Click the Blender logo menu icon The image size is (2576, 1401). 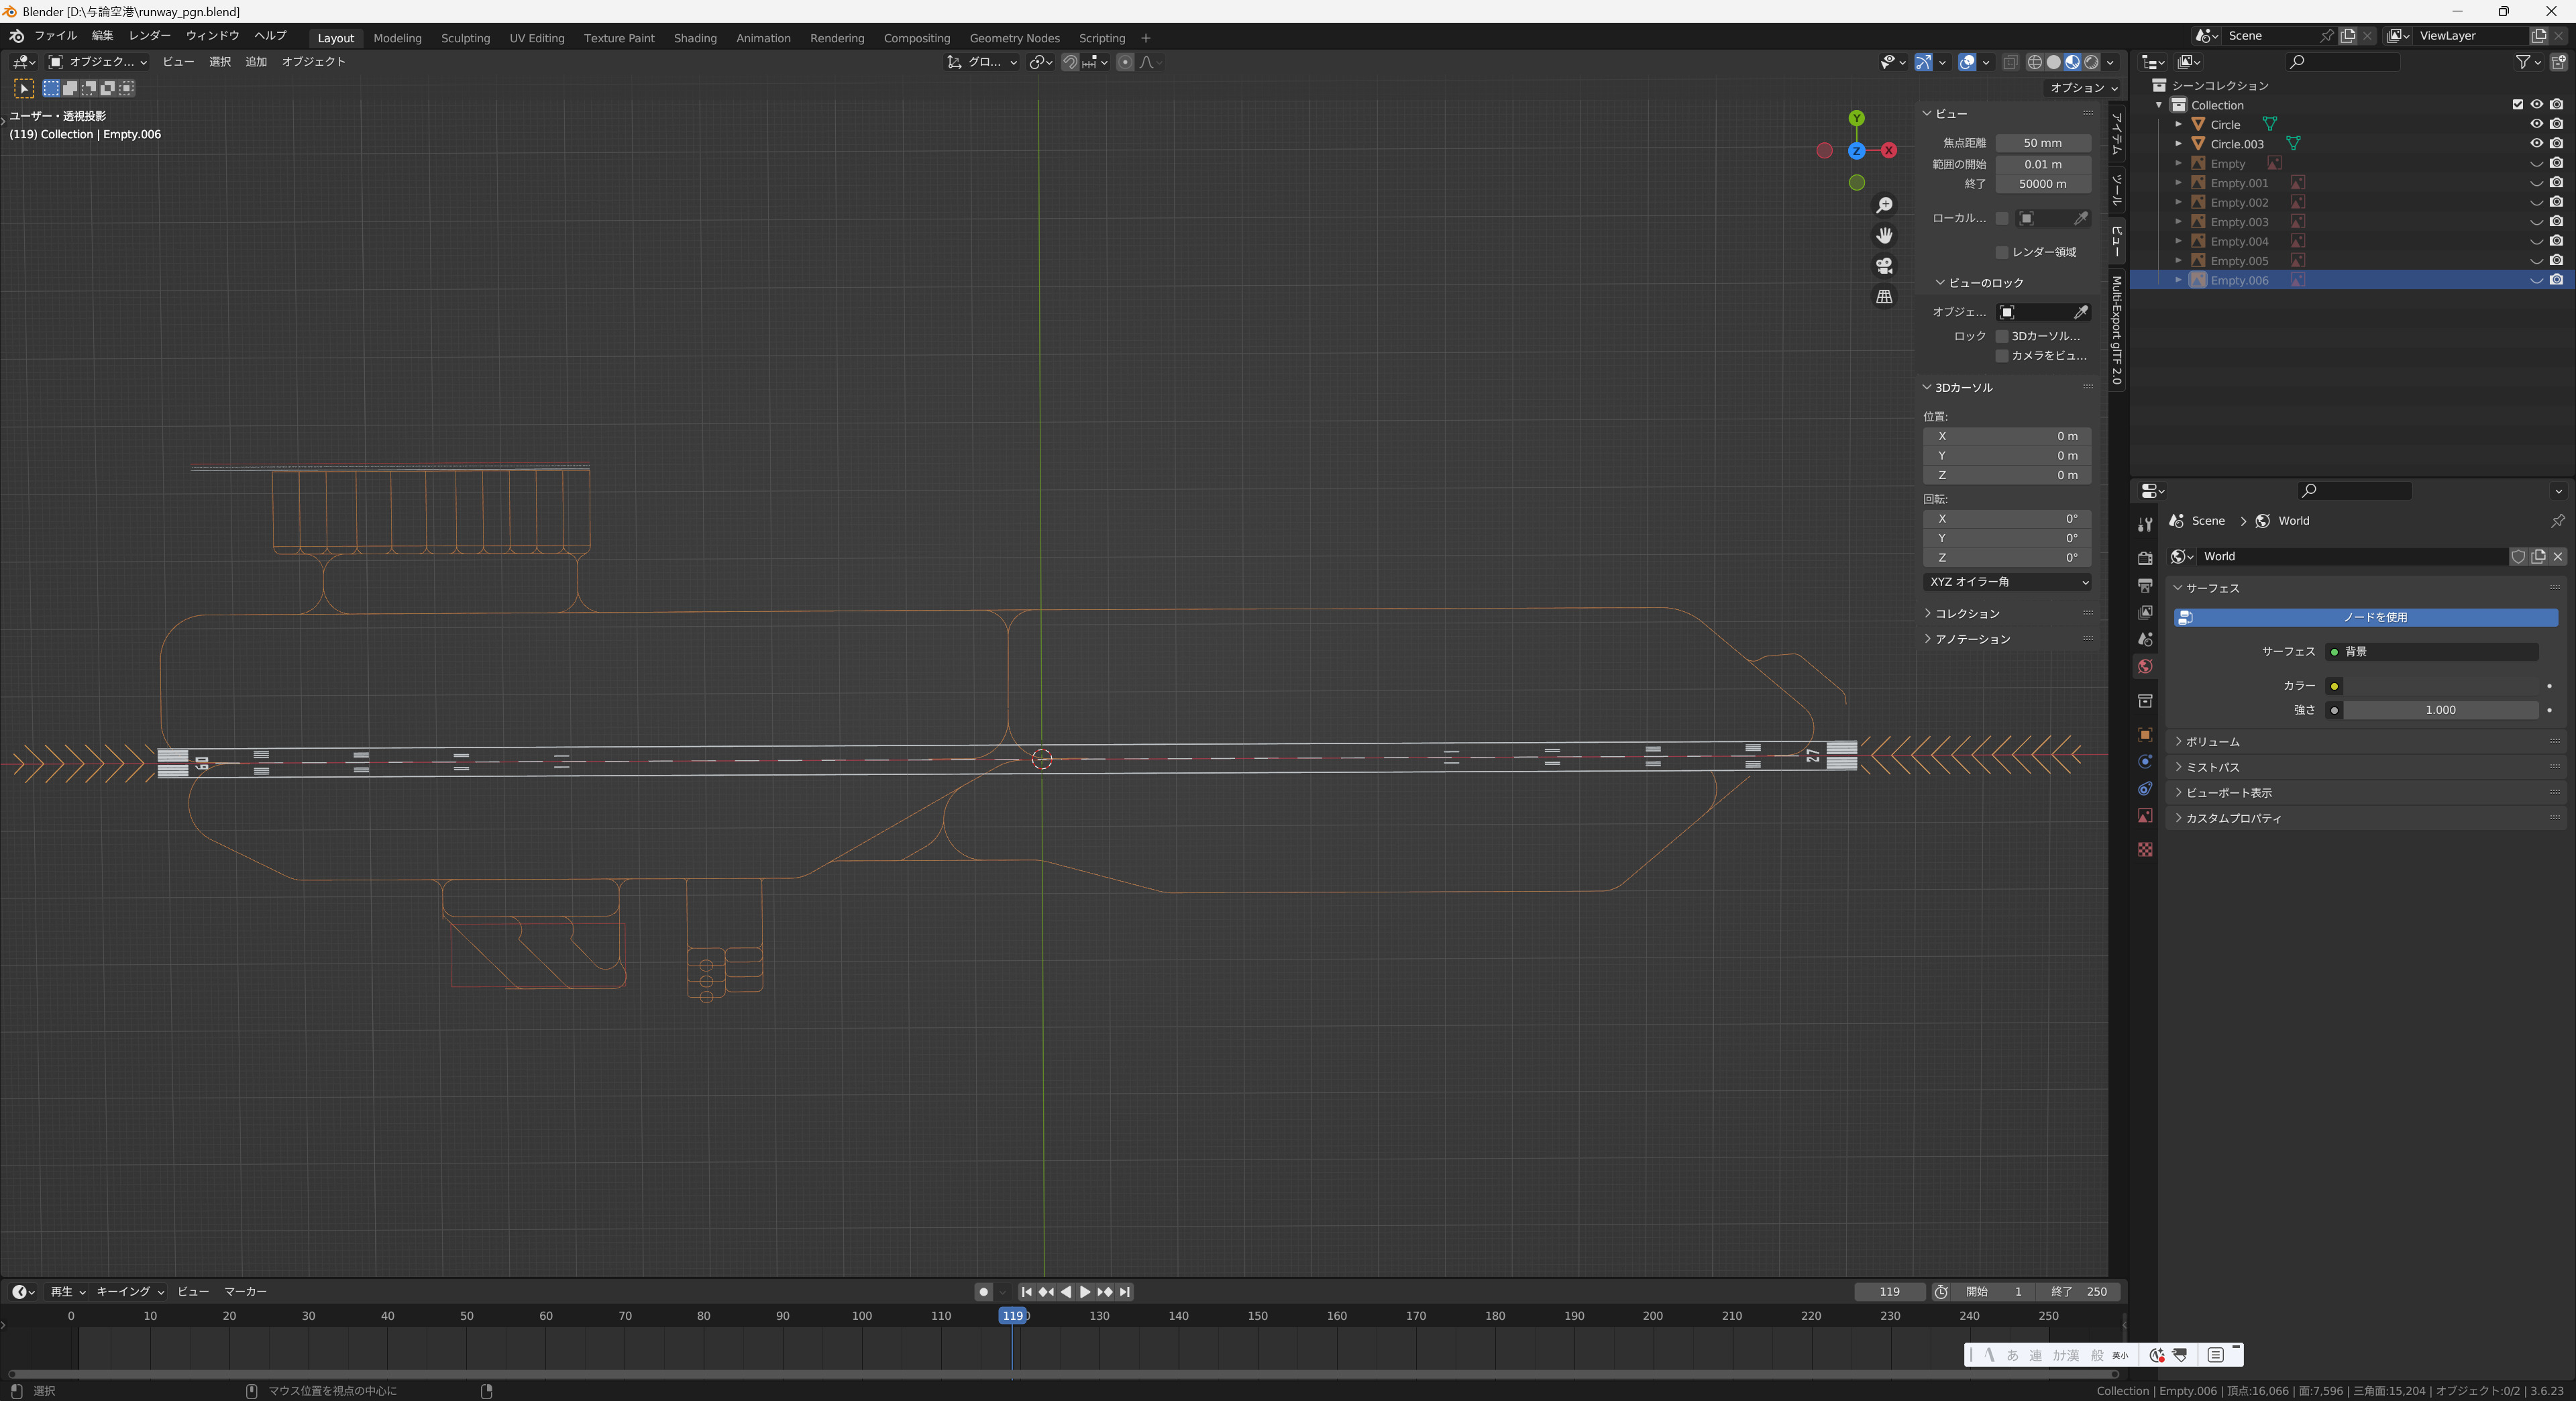tap(16, 36)
